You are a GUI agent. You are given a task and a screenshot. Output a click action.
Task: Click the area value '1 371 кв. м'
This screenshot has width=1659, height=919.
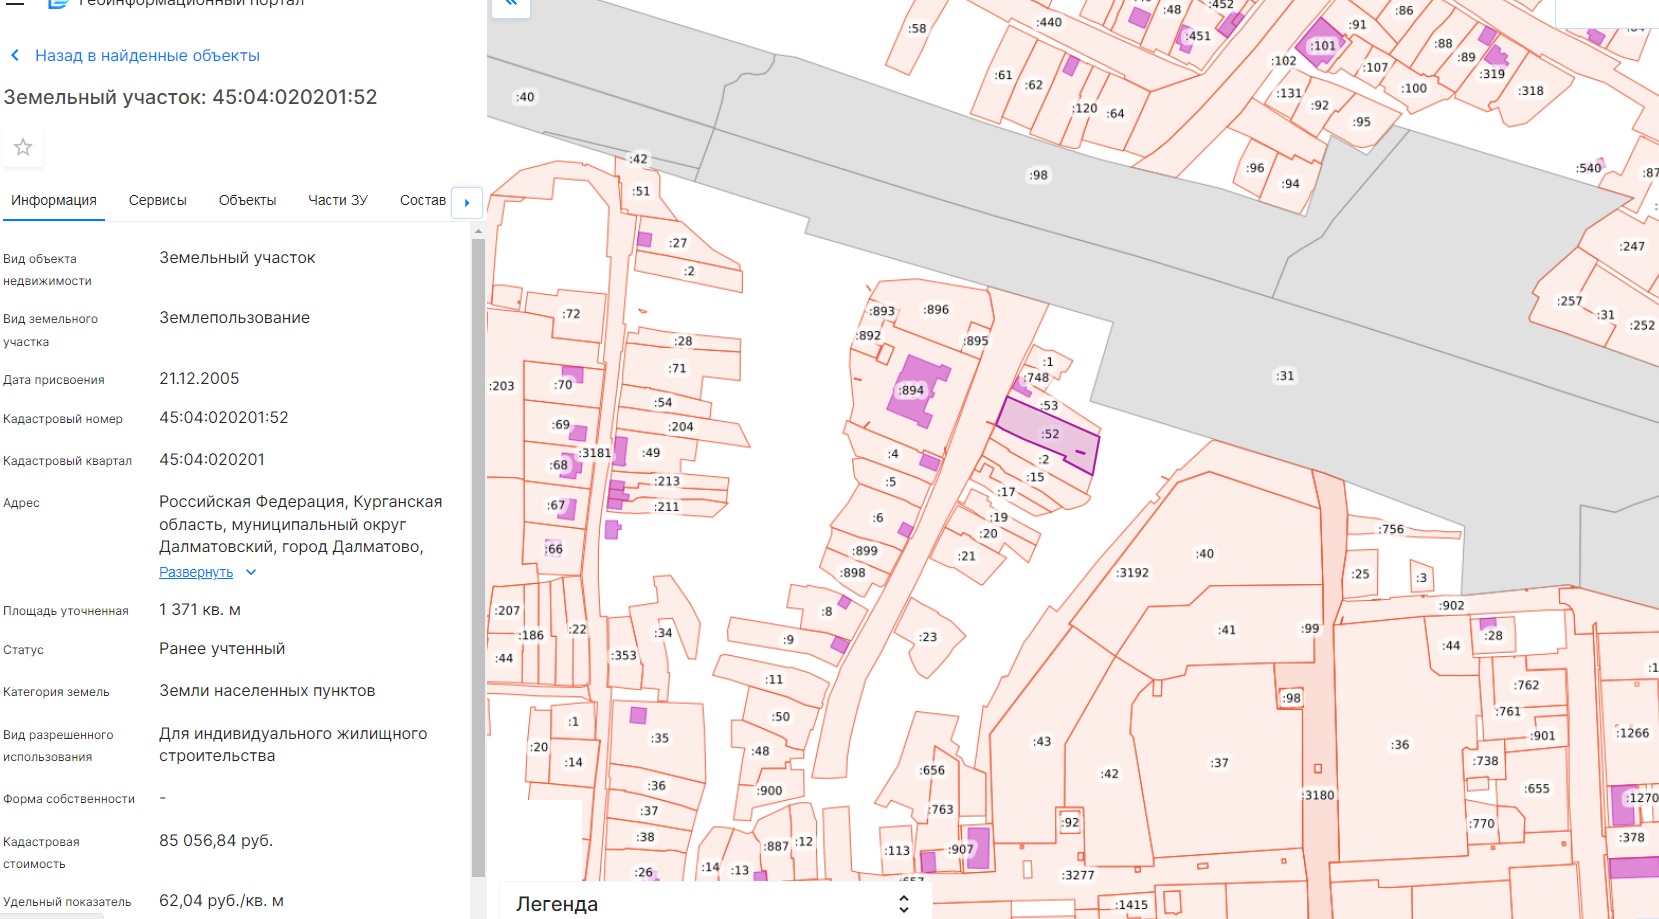200,610
